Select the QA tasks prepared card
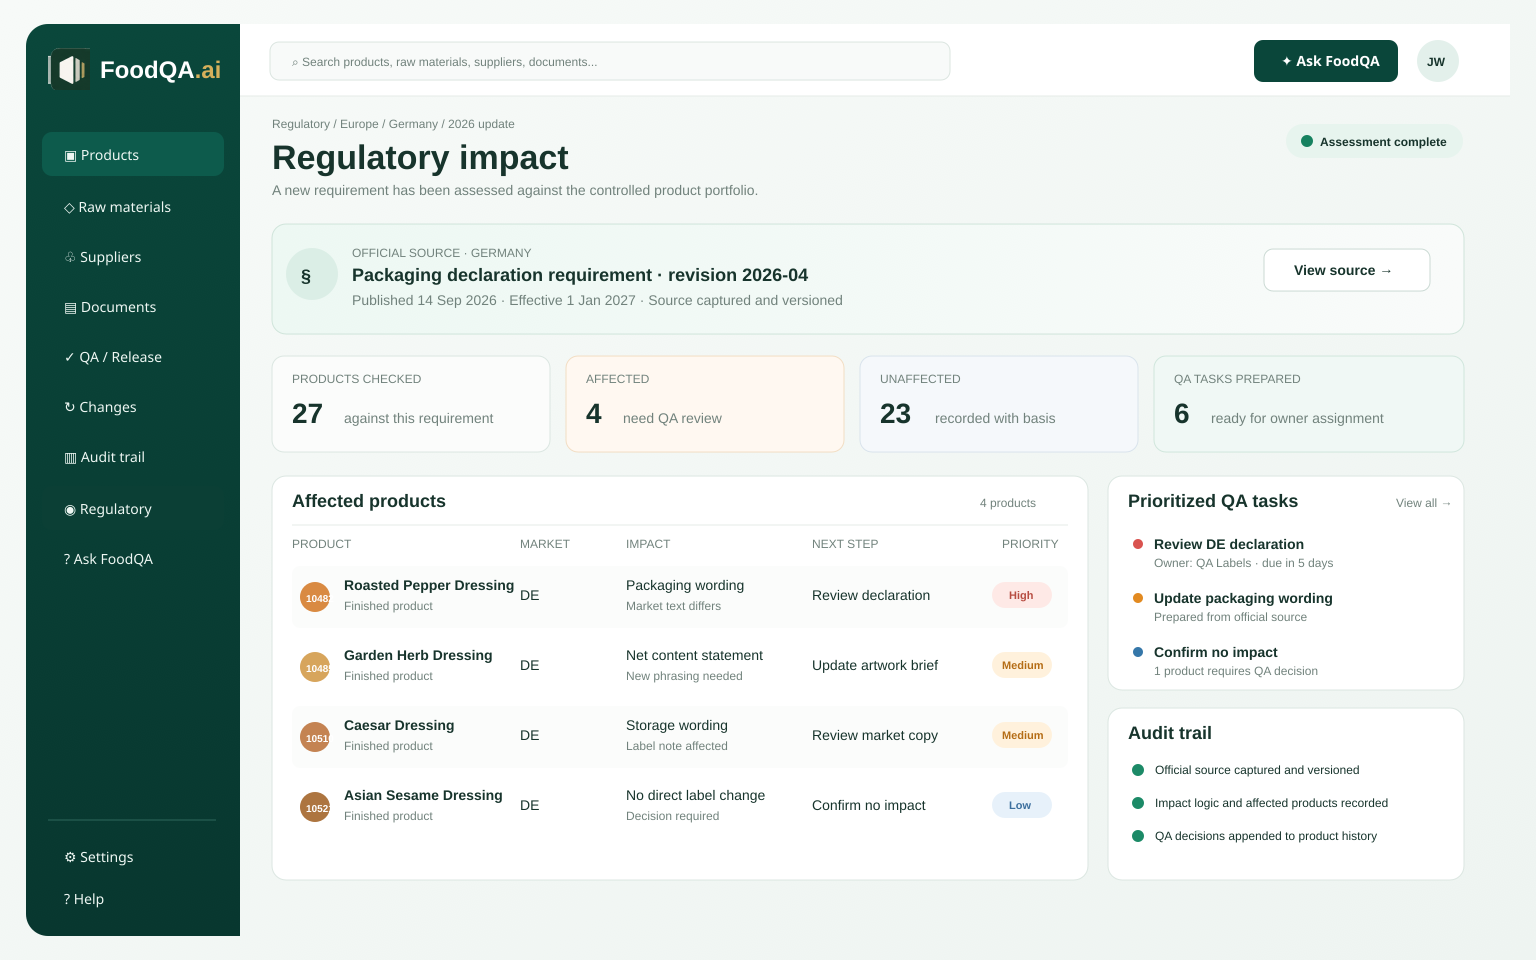Screen dimensions: 1536x960 click(1309, 404)
